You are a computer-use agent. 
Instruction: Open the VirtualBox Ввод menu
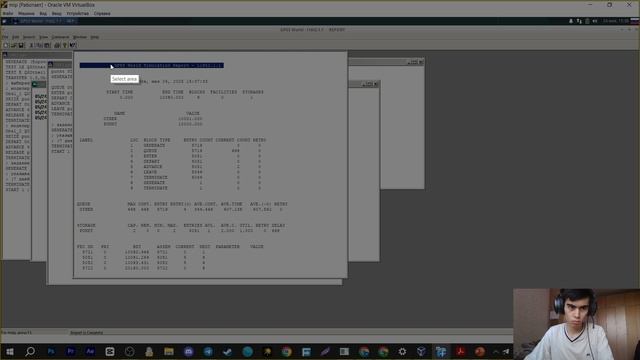click(x=56, y=13)
